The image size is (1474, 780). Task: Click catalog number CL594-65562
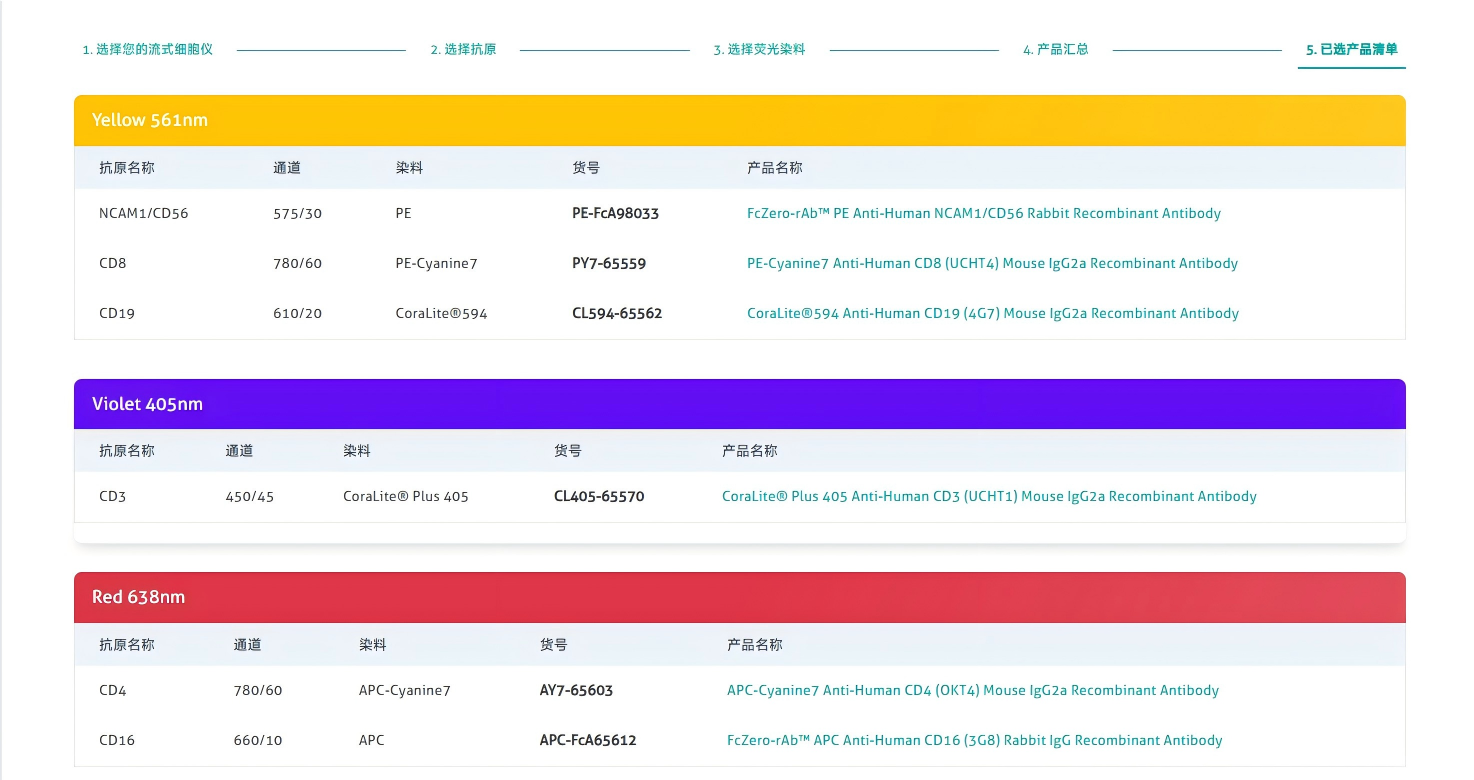(x=617, y=313)
